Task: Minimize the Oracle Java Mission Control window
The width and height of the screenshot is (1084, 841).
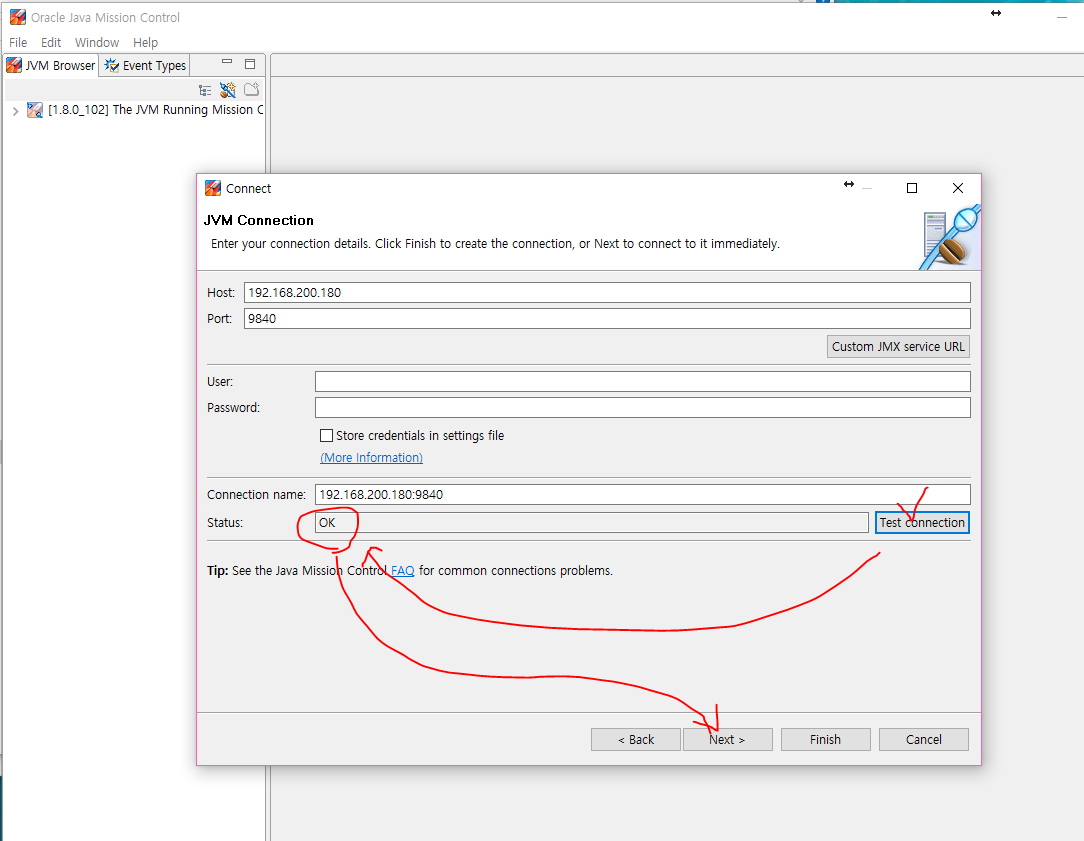Action: coord(1062,17)
